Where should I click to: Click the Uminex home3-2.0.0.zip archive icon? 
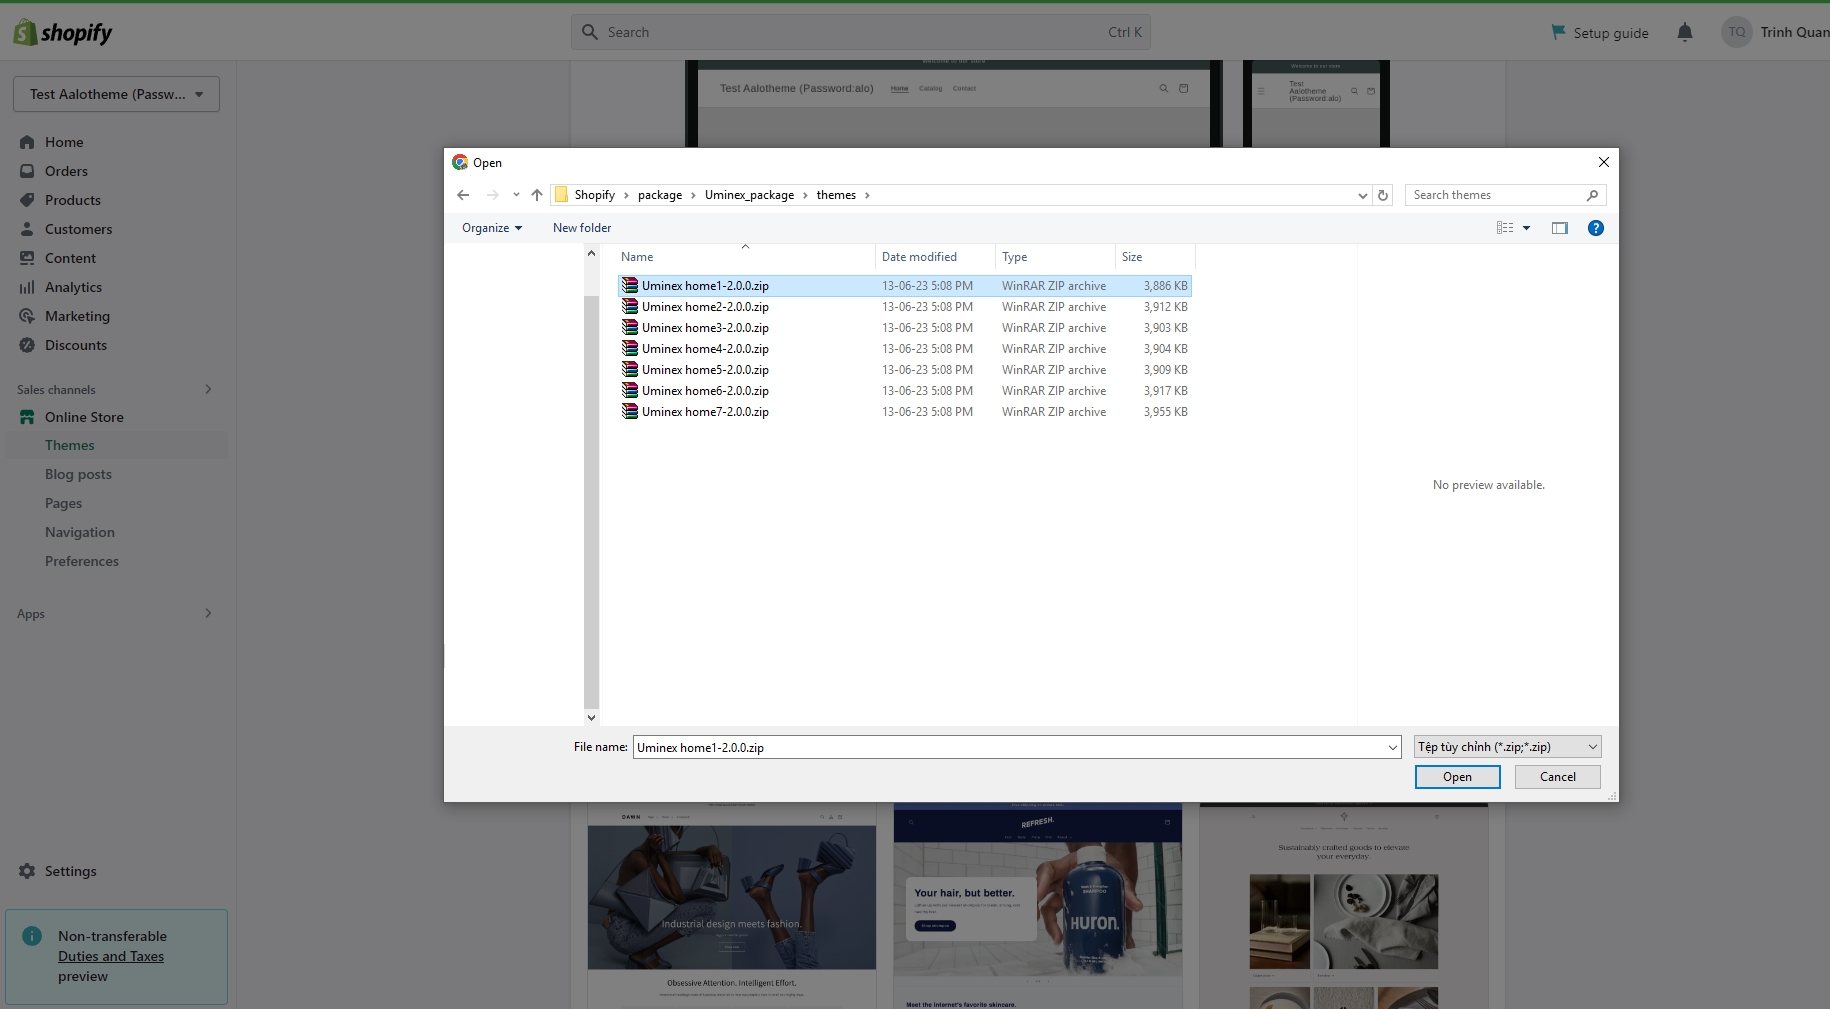(630, 328)
